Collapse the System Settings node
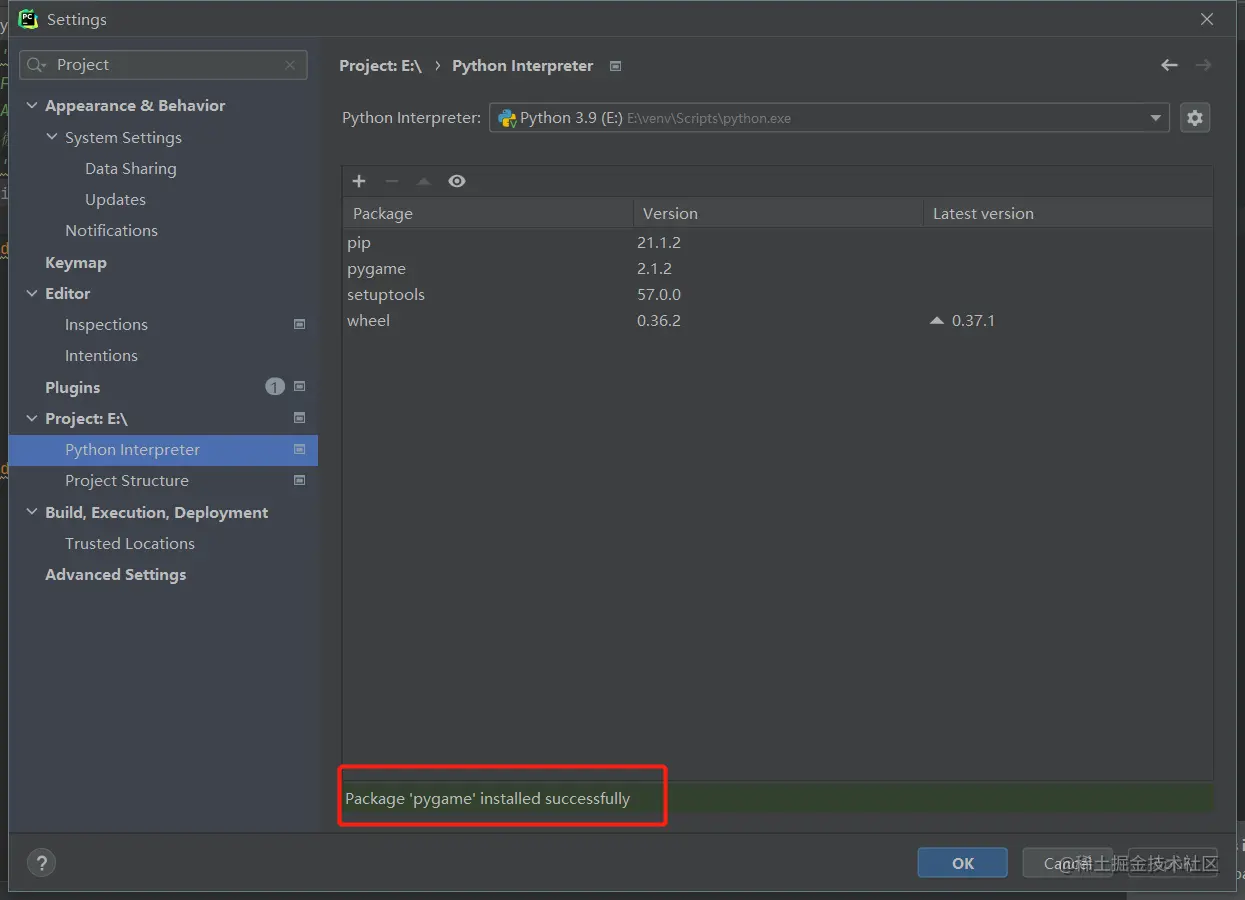 click(x=52, y=137)
